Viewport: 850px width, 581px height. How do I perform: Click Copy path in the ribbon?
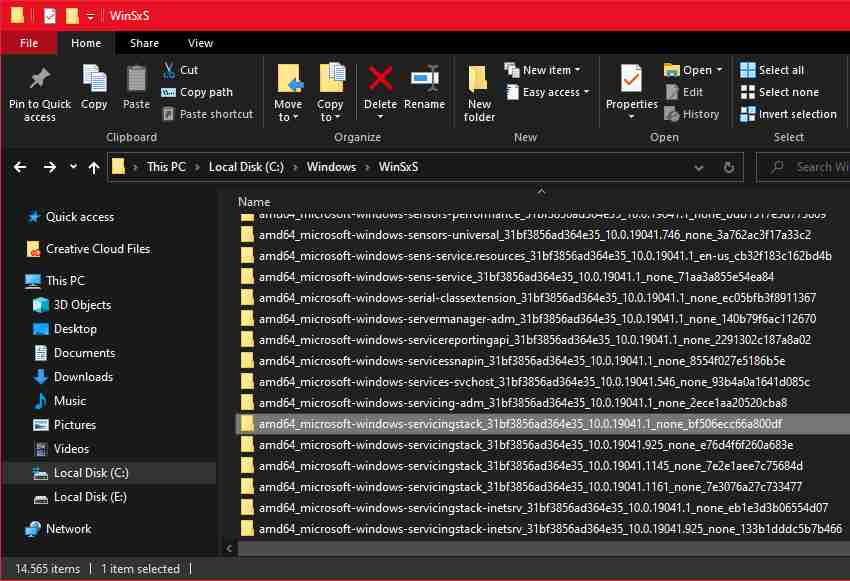tap(197, 92)
